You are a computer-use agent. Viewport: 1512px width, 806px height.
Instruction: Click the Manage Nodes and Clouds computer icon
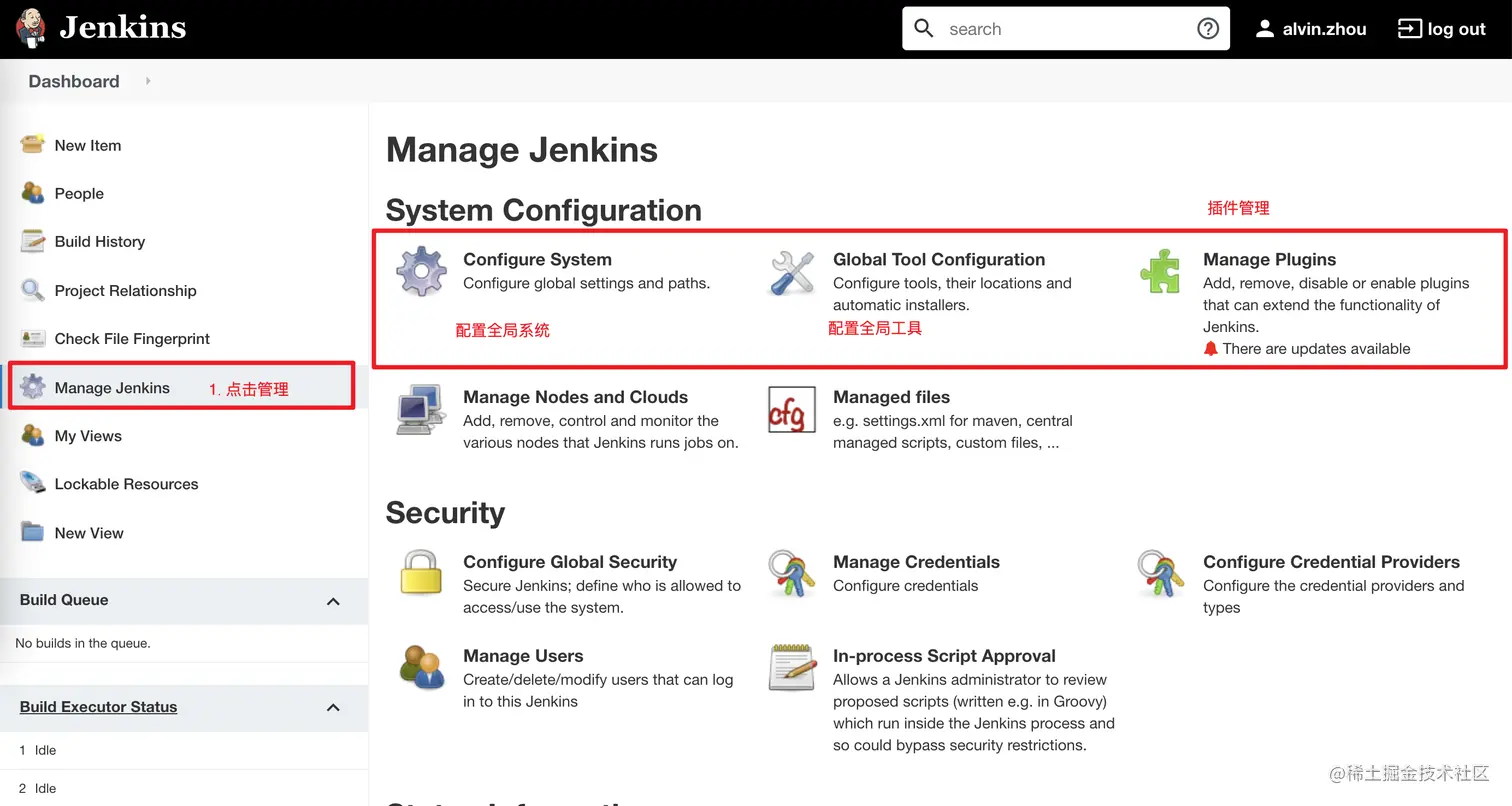(420, 408)
